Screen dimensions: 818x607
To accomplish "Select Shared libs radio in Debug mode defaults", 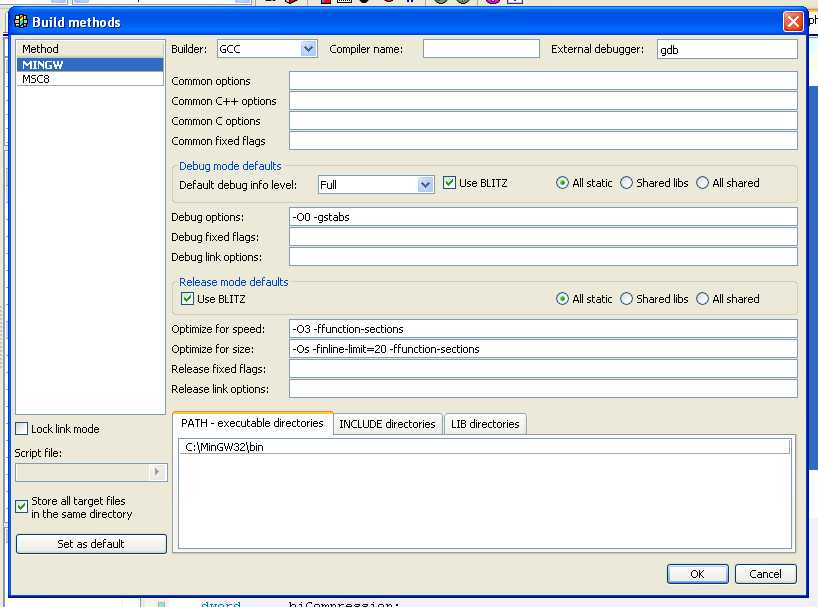I will click(627, 183).
